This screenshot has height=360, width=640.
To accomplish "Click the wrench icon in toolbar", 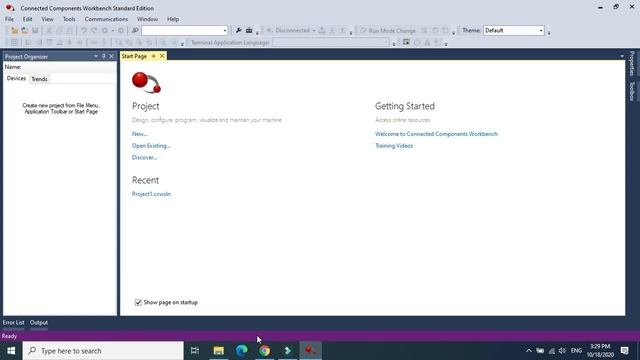I will coord(238,31).
